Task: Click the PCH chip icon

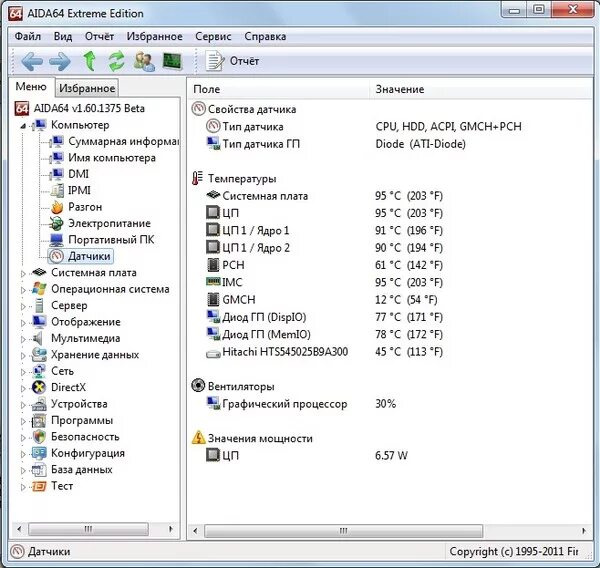Action: (x=213, y=265)
